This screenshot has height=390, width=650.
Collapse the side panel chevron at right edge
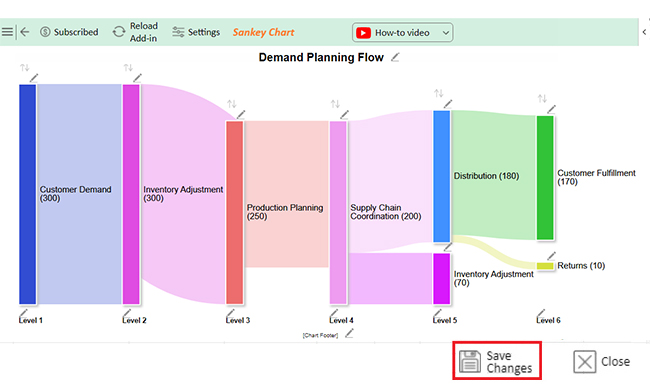[644, 32]
